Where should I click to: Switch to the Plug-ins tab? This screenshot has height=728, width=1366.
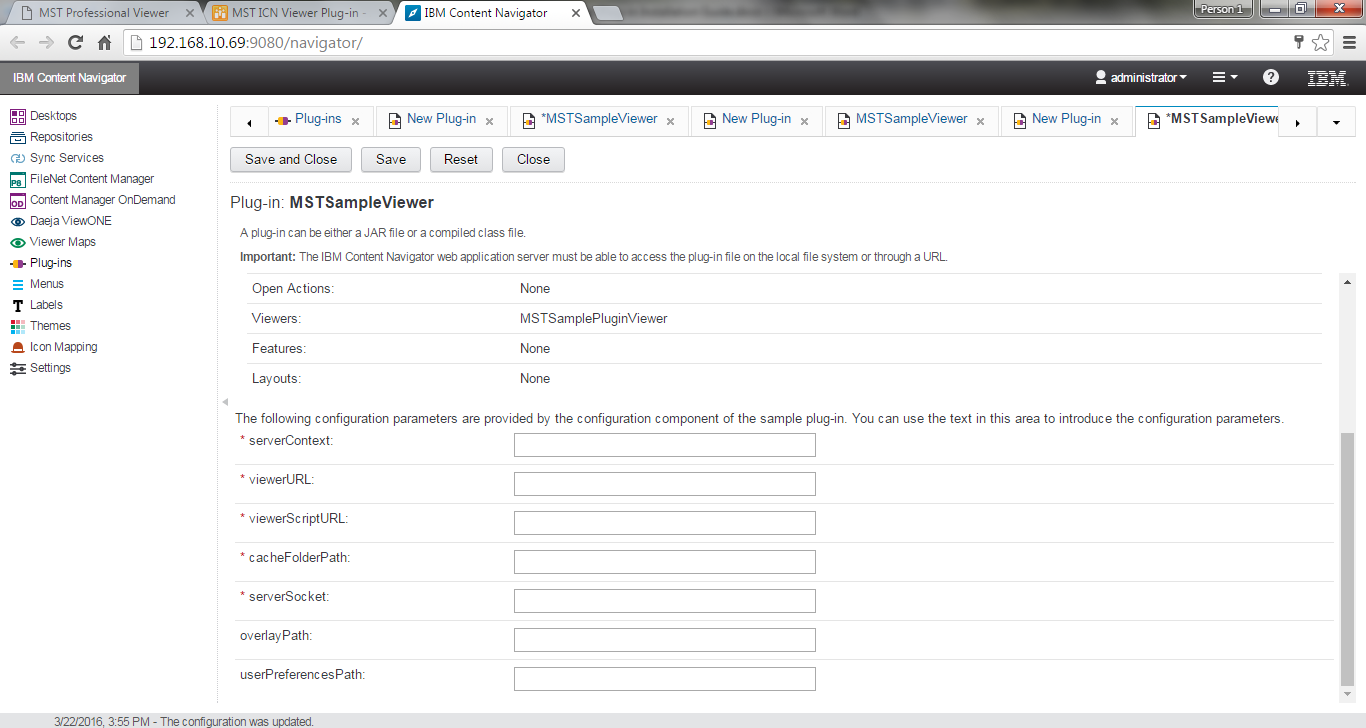point(317,119)
